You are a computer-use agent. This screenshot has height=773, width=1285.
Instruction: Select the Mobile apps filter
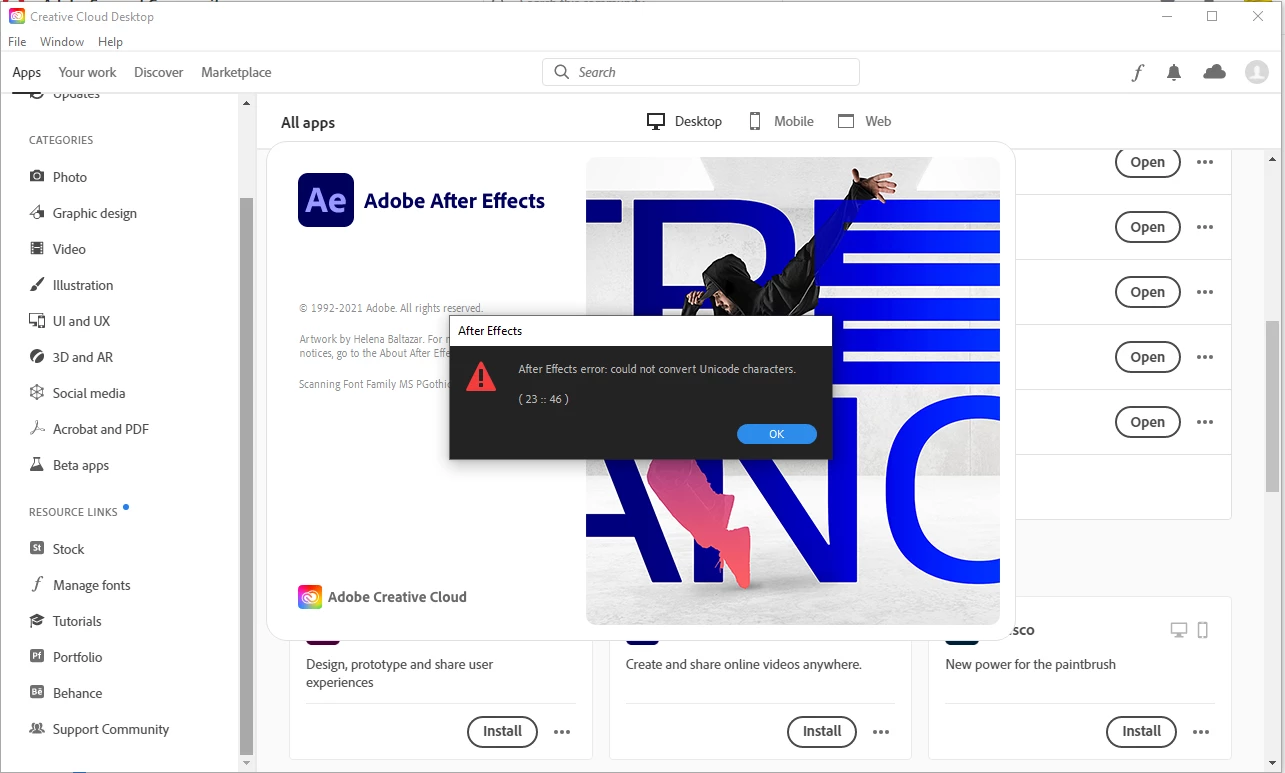pos(781,121)
